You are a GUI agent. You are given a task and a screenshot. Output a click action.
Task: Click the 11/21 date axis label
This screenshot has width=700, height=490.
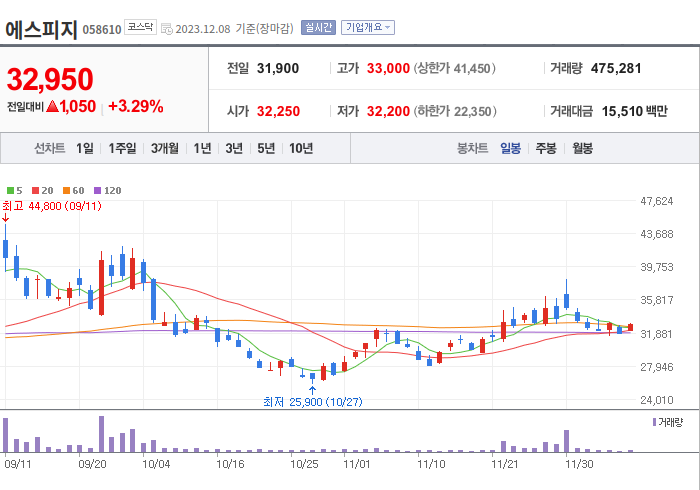505,464
